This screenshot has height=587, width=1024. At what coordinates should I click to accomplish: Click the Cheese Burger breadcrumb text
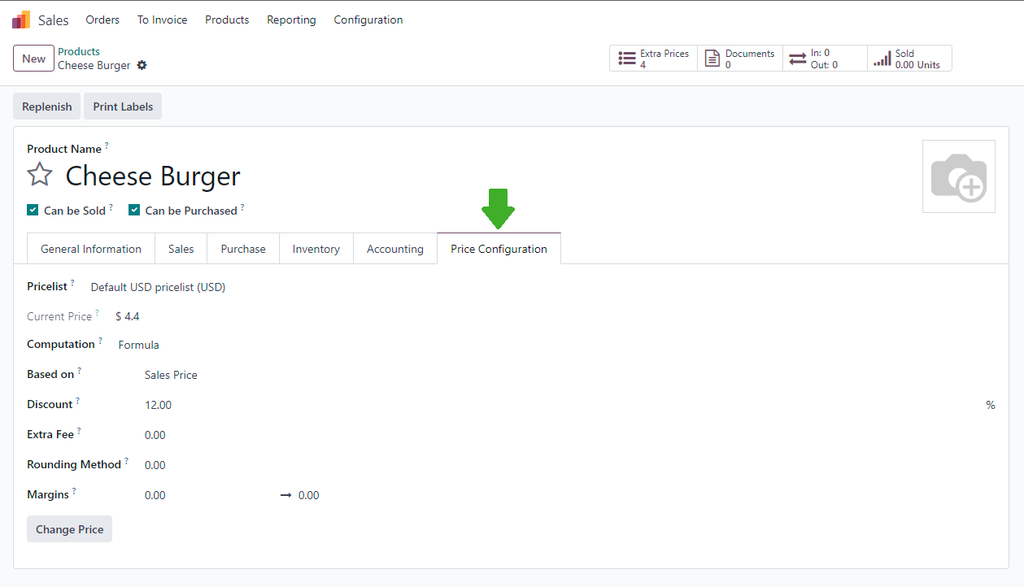pyautogui.click(x=94, y=65)
